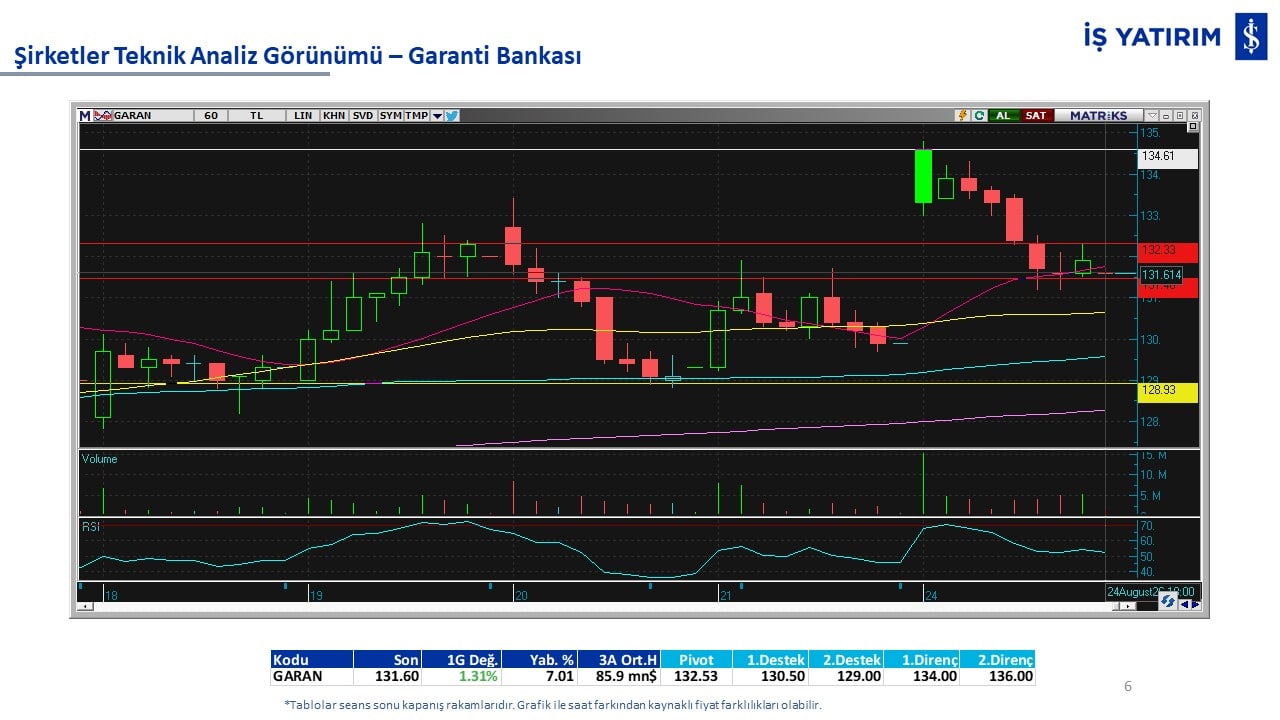Select the date marker 21 on time axis

coord(727,595)
